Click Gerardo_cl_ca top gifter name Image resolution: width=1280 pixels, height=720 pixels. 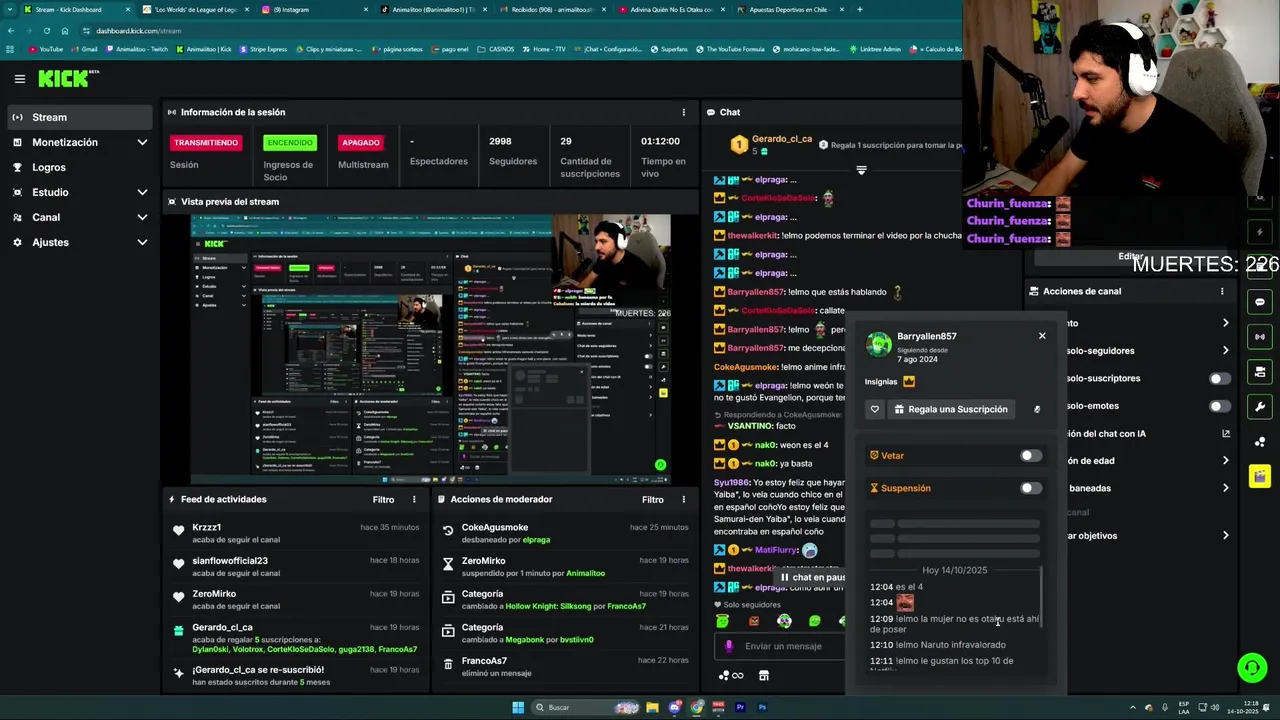782,139
